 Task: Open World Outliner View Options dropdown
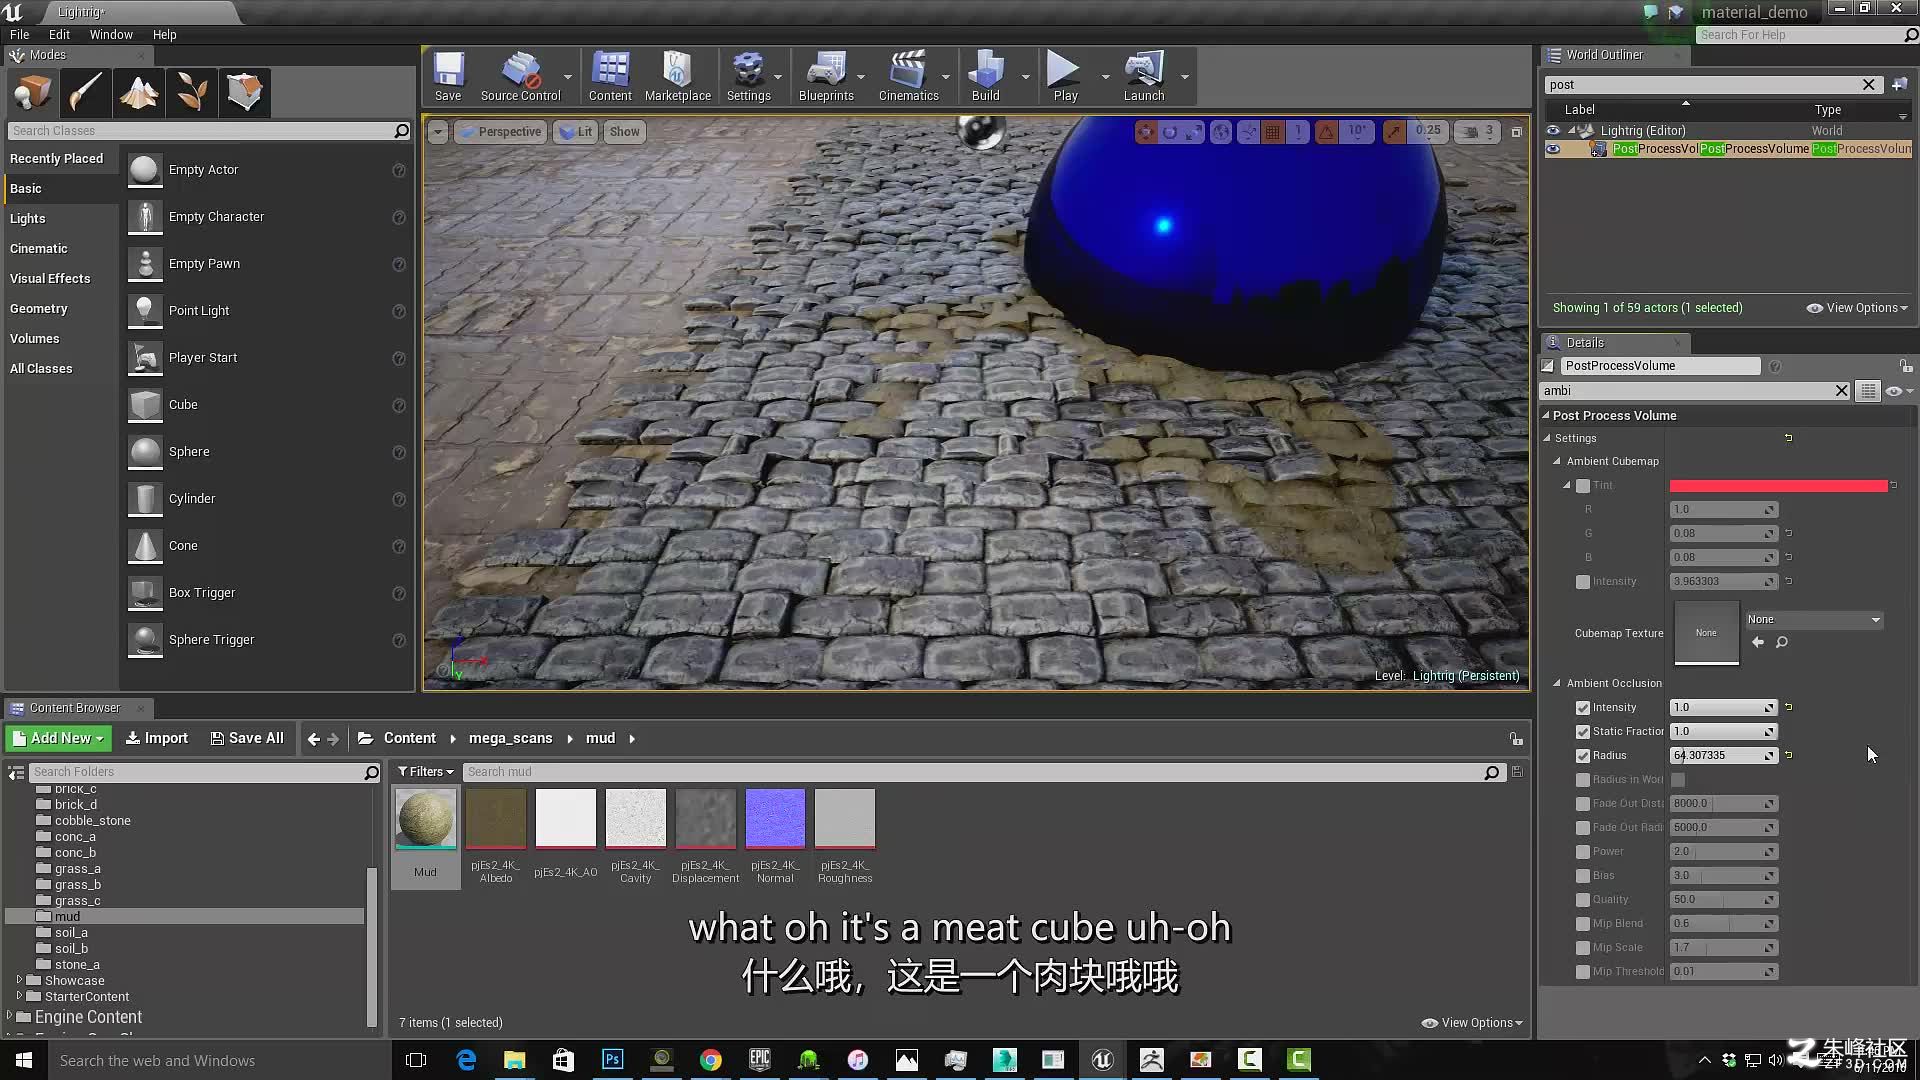pos(1858,308)
